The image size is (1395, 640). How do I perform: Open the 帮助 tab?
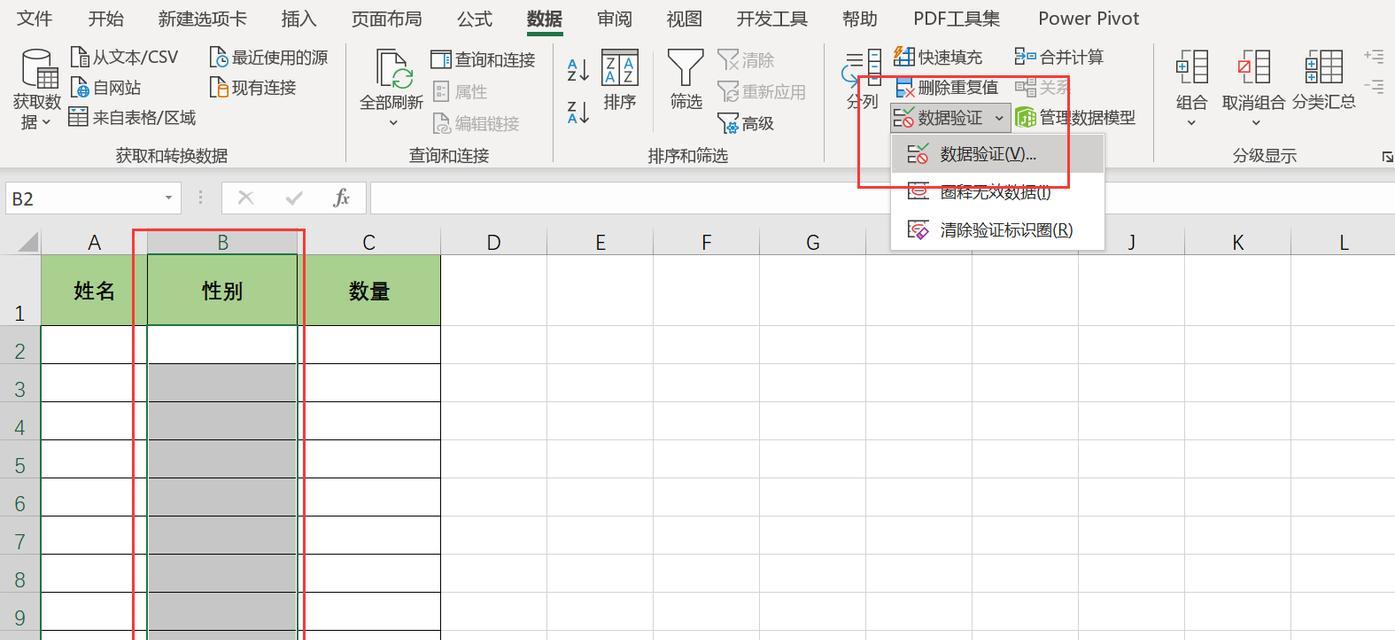point(860,19)
